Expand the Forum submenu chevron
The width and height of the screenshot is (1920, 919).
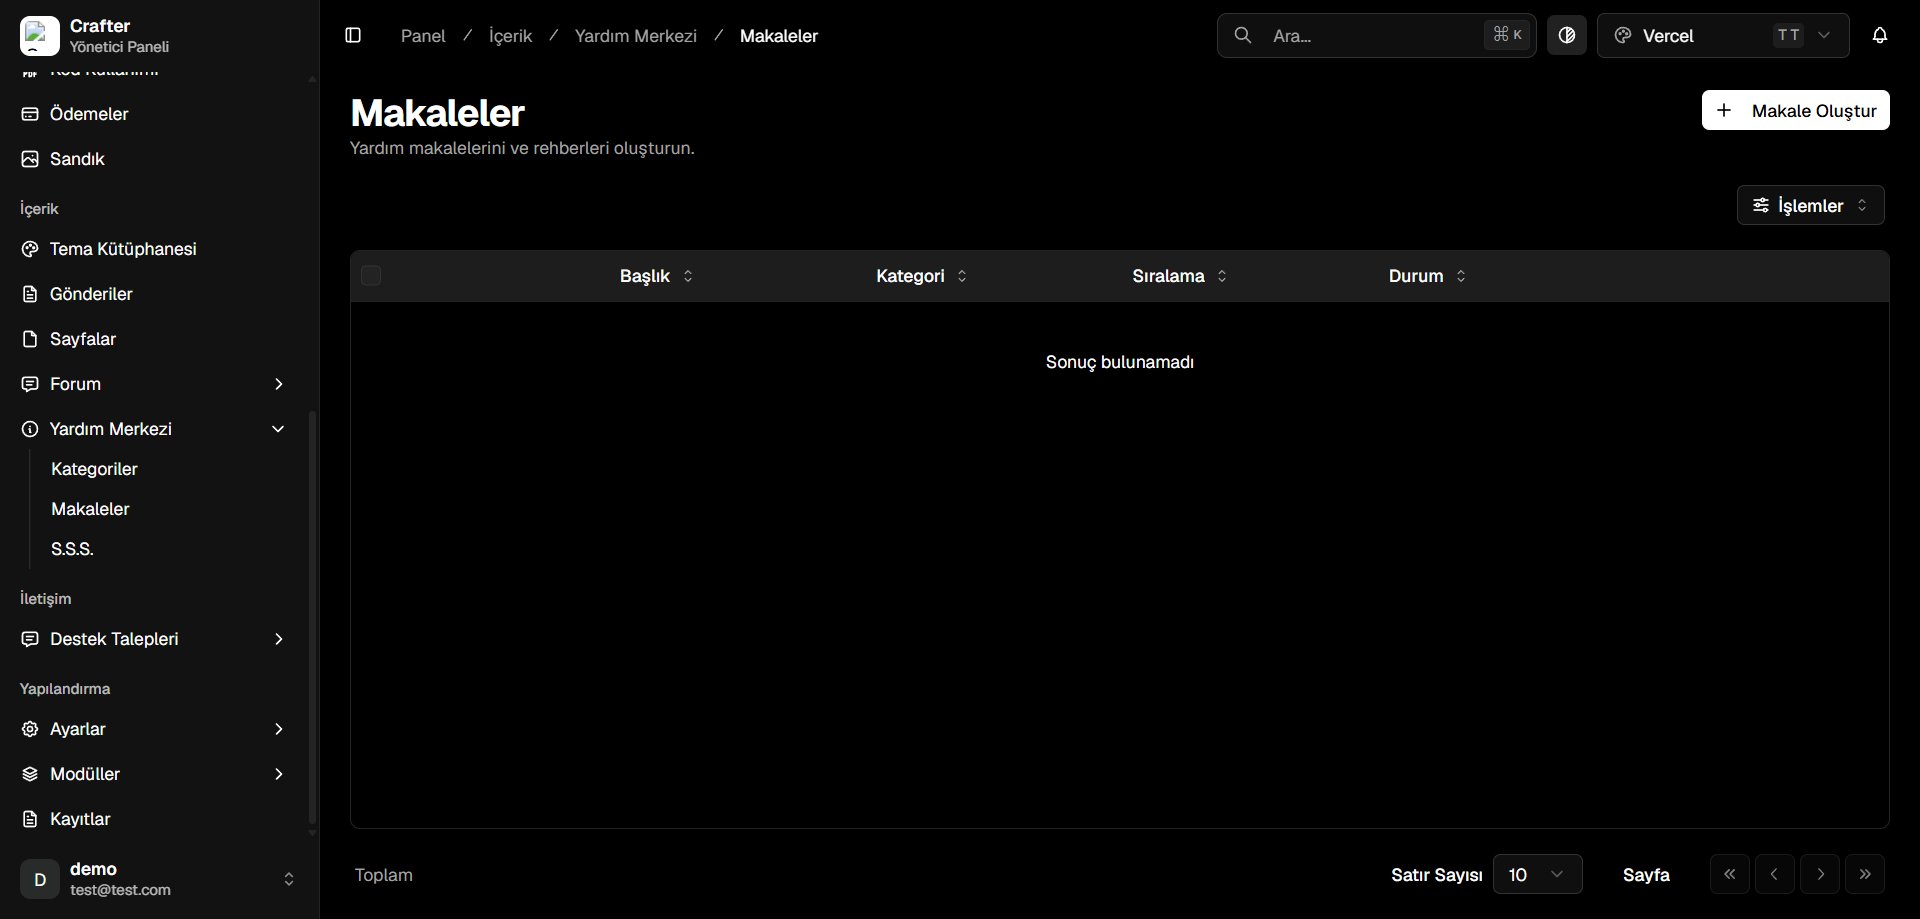tap(279, 384)
